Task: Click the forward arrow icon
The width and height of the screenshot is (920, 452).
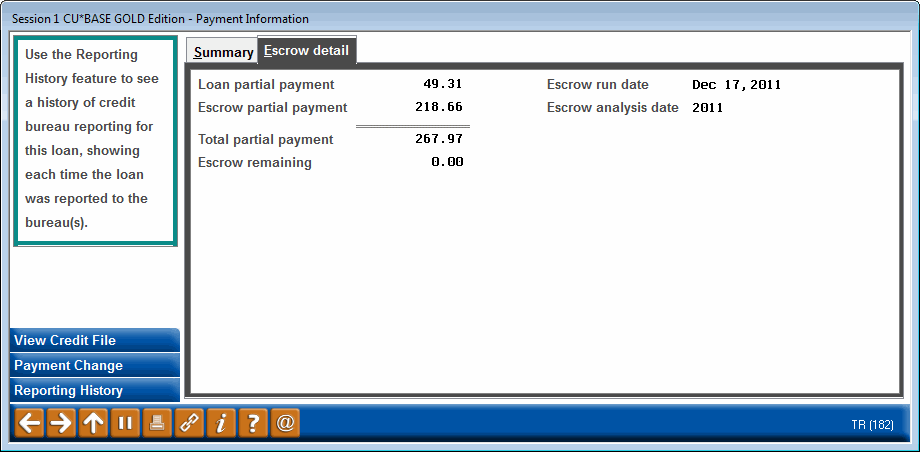Action: pos(61,423)
